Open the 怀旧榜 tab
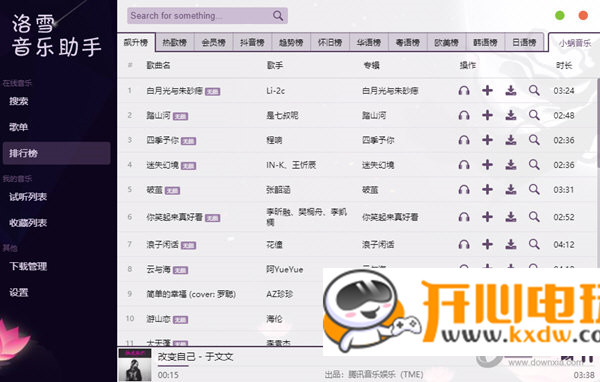The height and width of the screenshot is (382, 600). 330,42
